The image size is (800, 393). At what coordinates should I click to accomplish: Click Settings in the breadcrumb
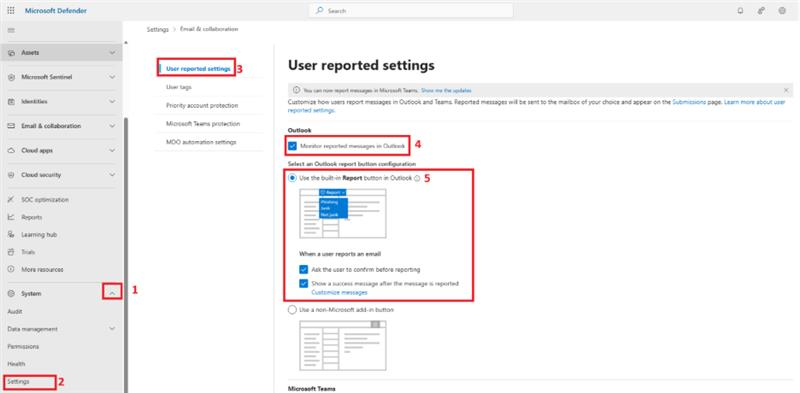pos(157,30)
